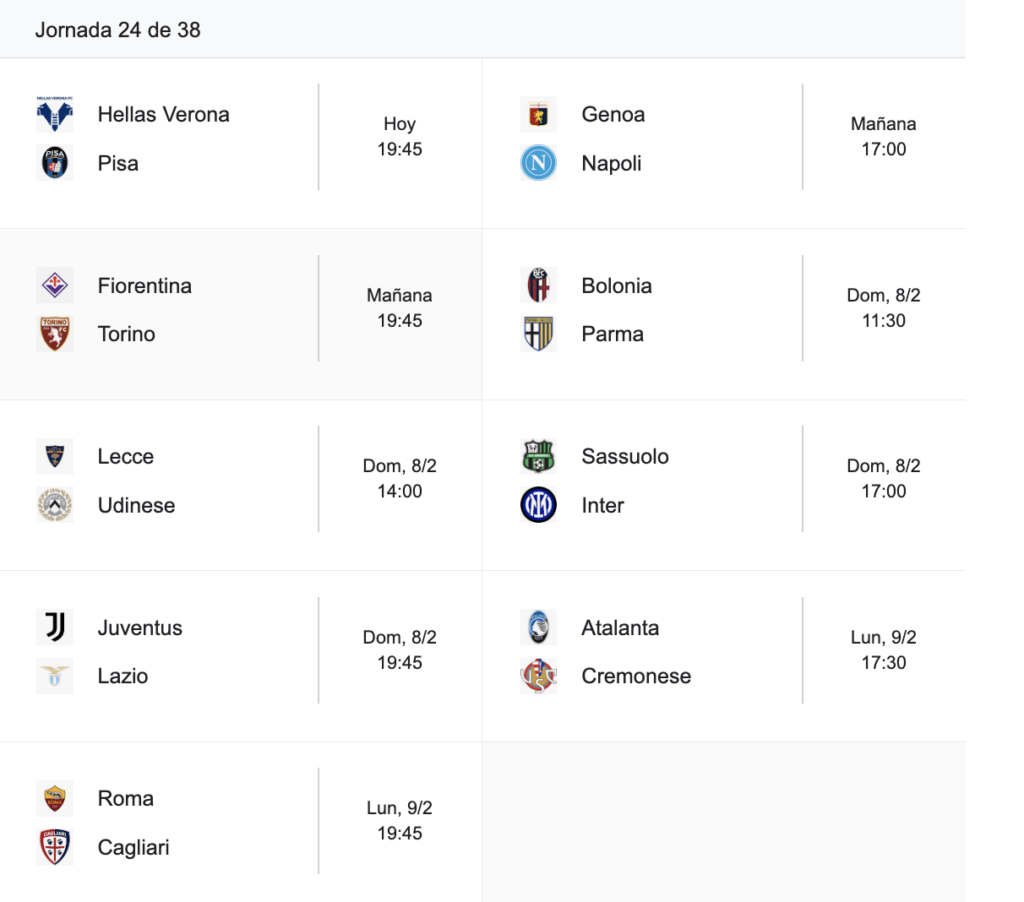Open the Cremonese team name link

click(636, 676)
